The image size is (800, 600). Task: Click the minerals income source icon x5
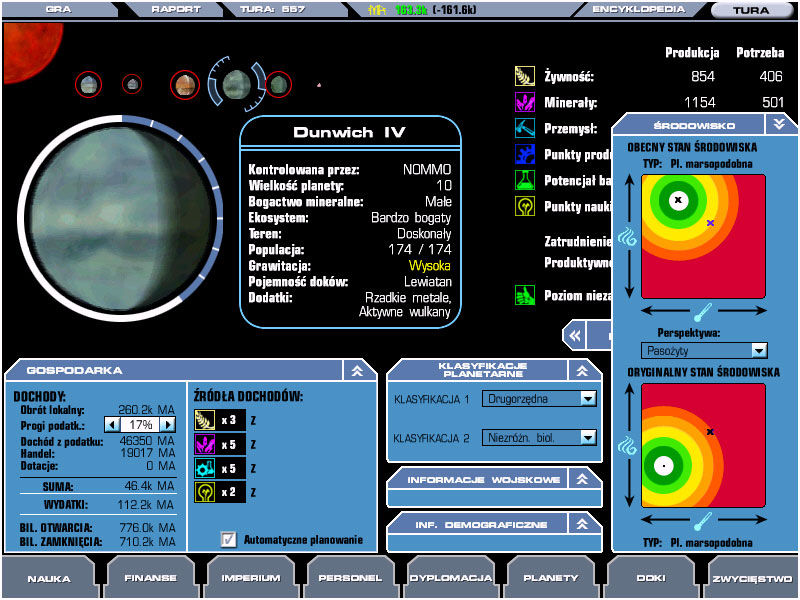205,444
